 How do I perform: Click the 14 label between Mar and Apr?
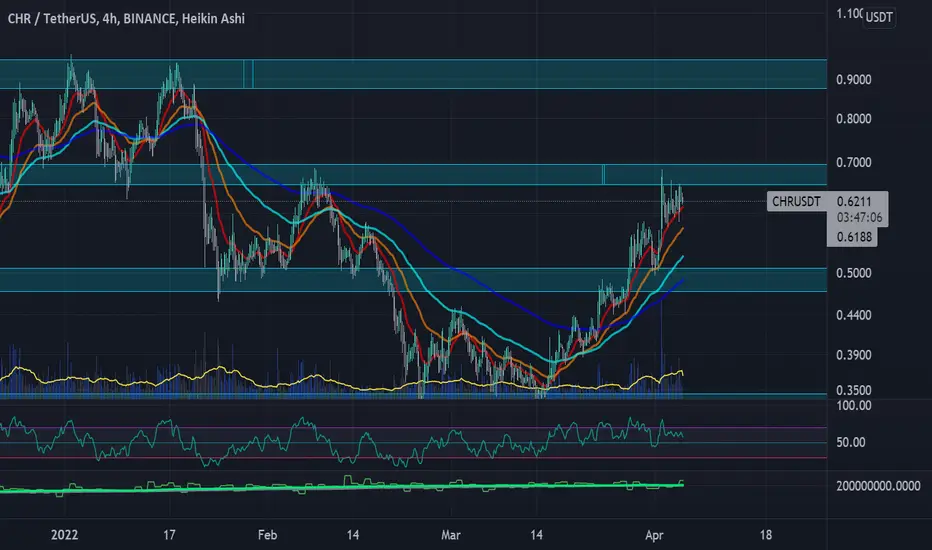[x=536, y=535]
